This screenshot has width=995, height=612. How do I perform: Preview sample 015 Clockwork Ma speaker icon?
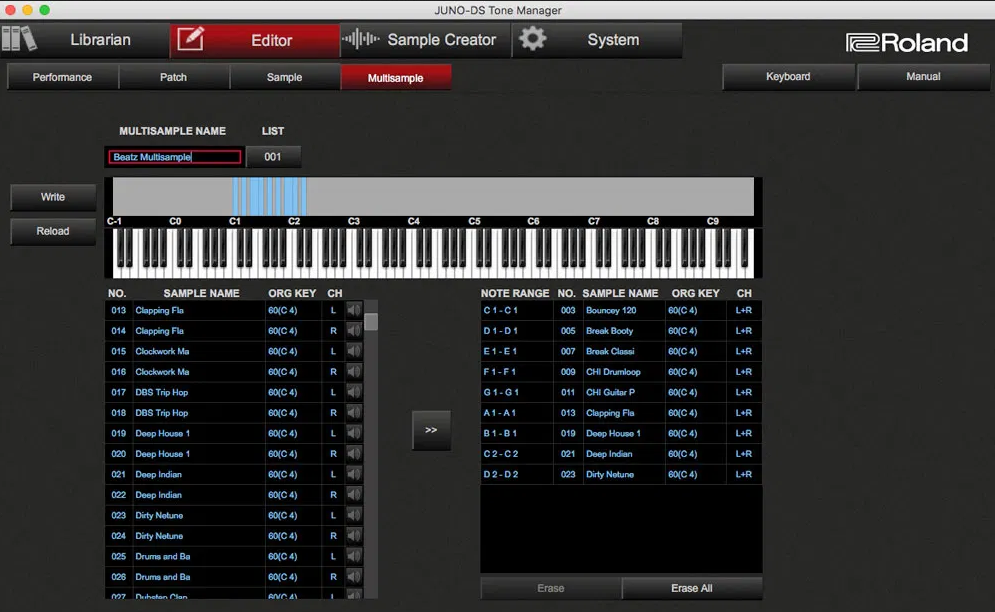[354, 351]
